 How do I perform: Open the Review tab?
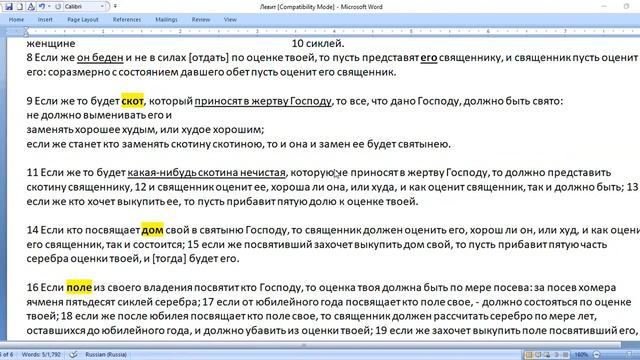tap(201, 20)
